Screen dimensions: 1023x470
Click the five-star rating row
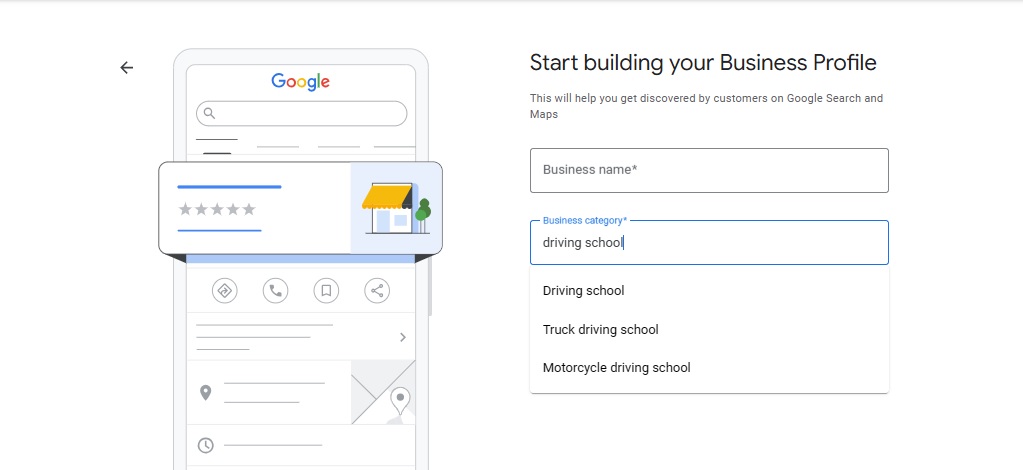point(217,210)
